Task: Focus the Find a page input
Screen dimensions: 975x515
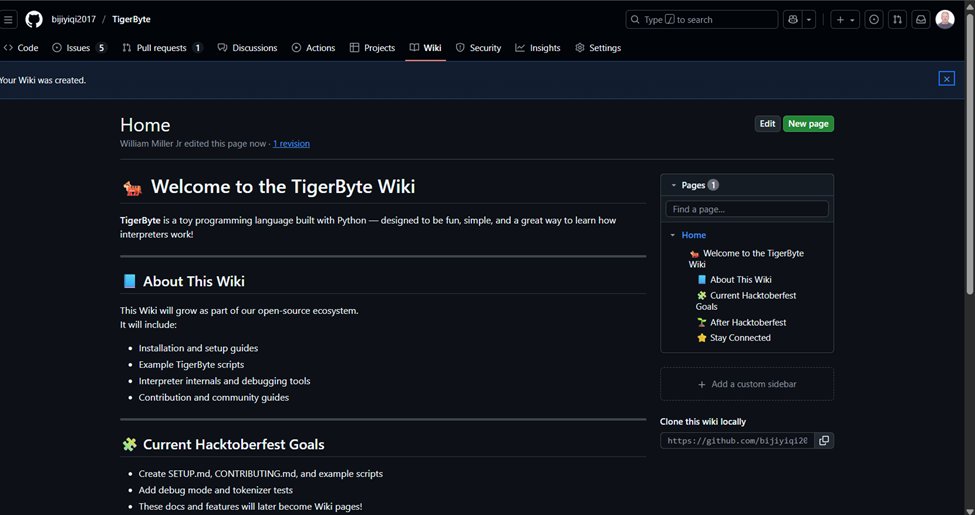Action: 747,209
